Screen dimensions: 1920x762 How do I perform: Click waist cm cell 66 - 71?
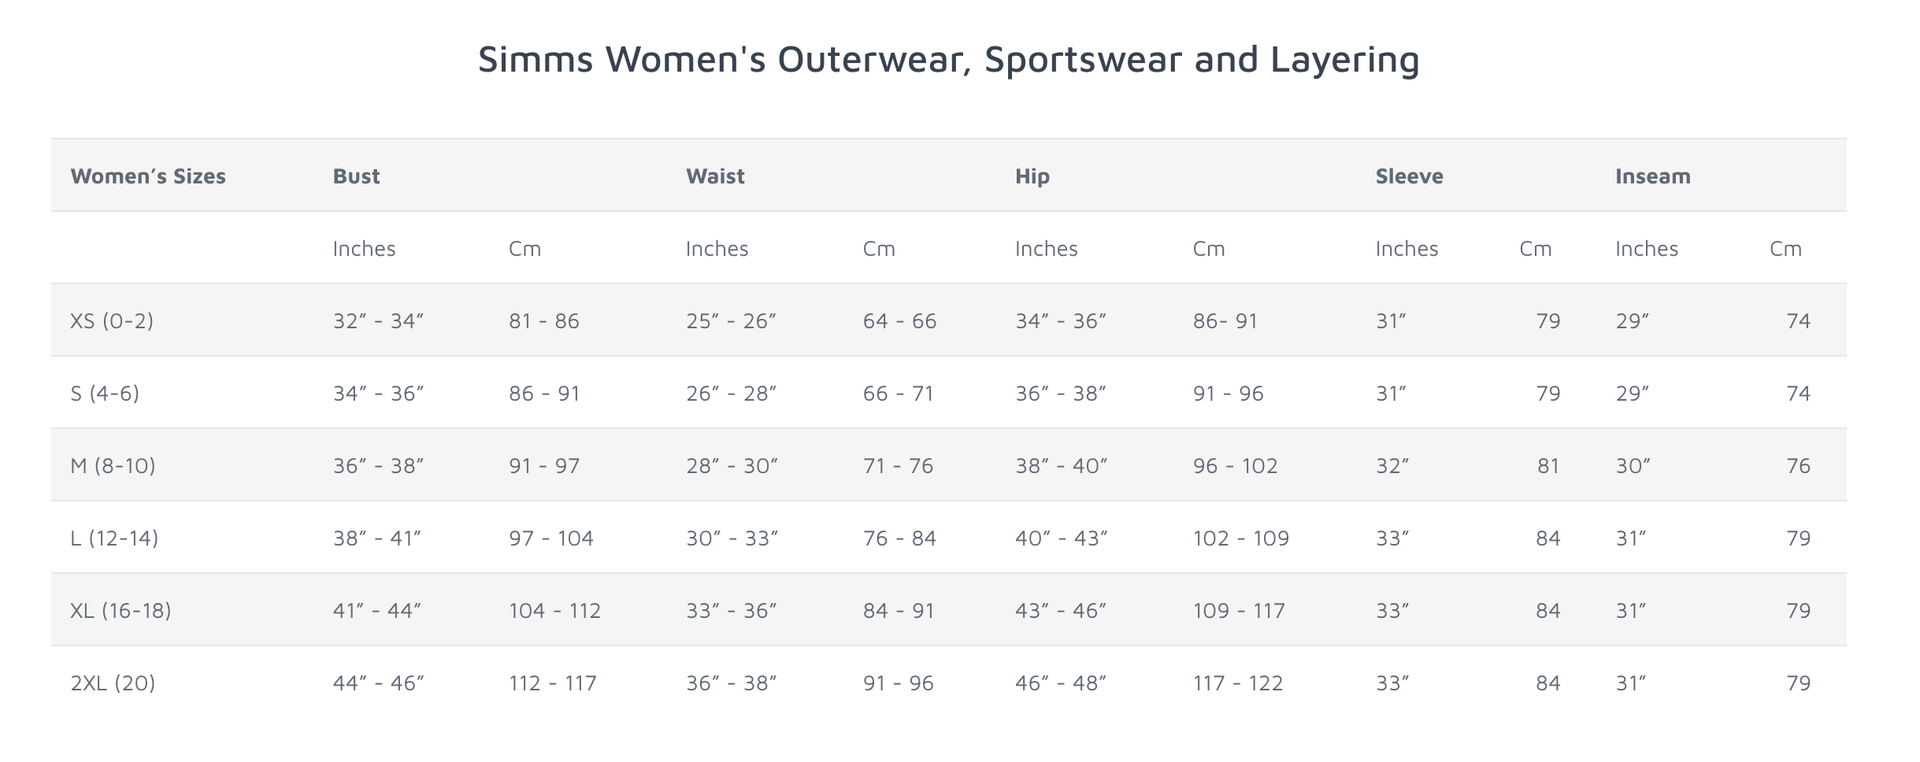click(x=898, y=393)
